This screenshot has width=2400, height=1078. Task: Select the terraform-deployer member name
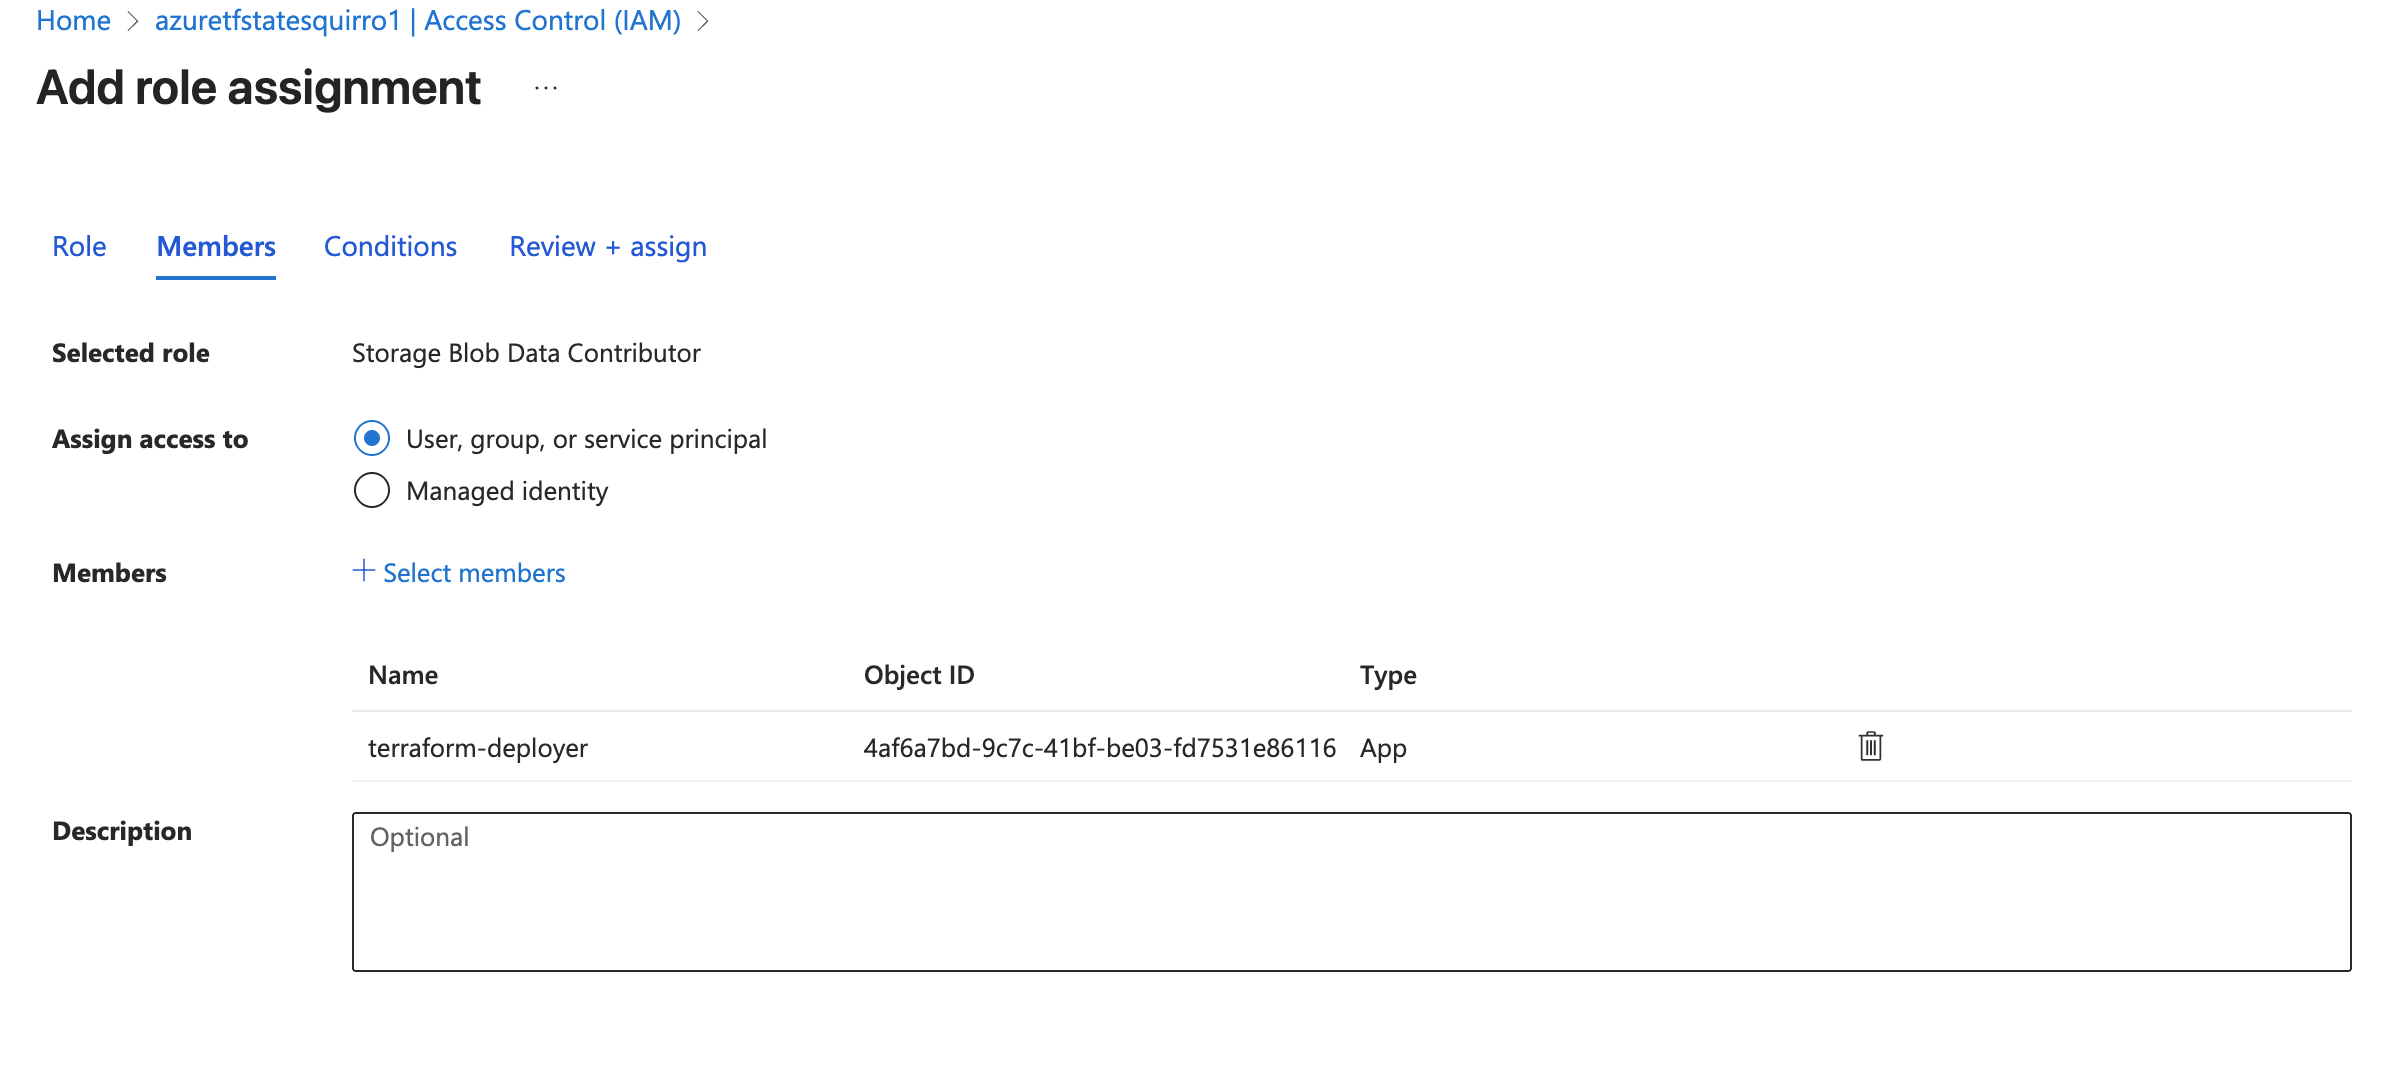tap(478, 748)
